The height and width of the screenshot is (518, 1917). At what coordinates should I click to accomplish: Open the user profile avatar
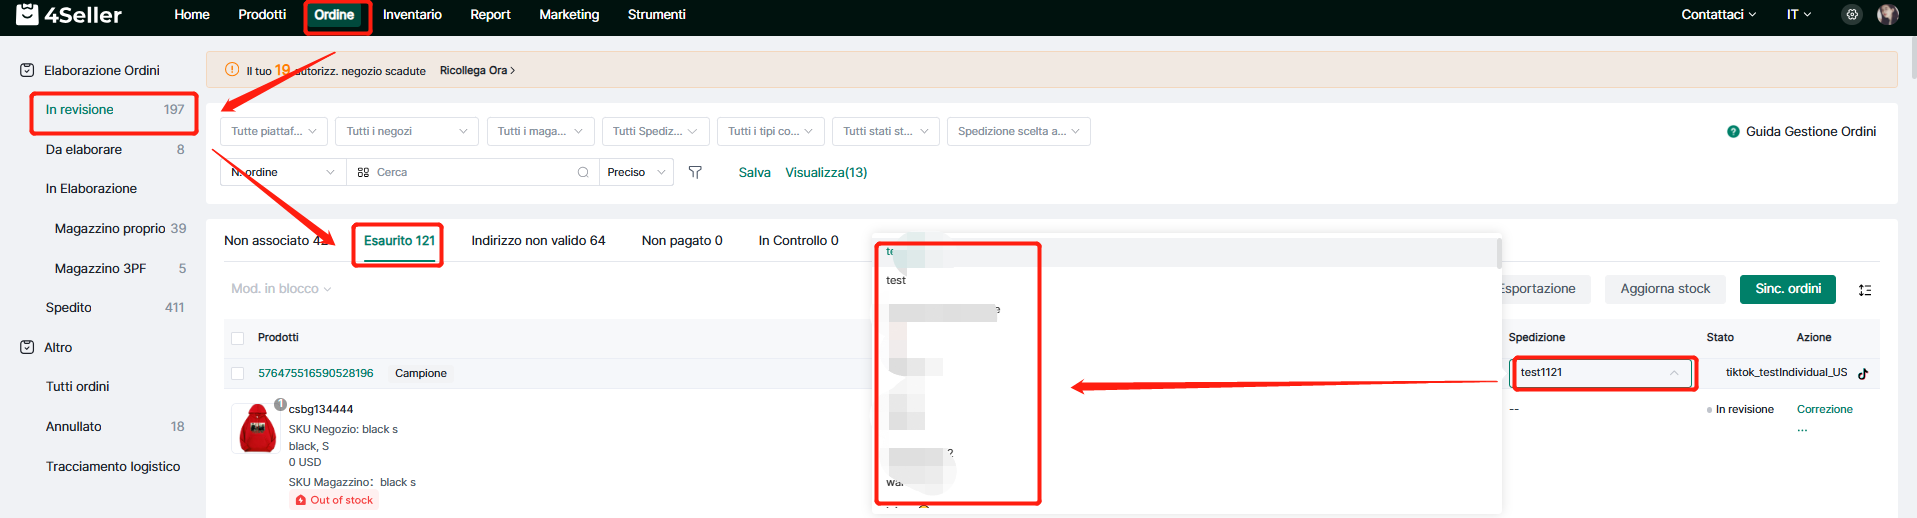[1887, 15]
